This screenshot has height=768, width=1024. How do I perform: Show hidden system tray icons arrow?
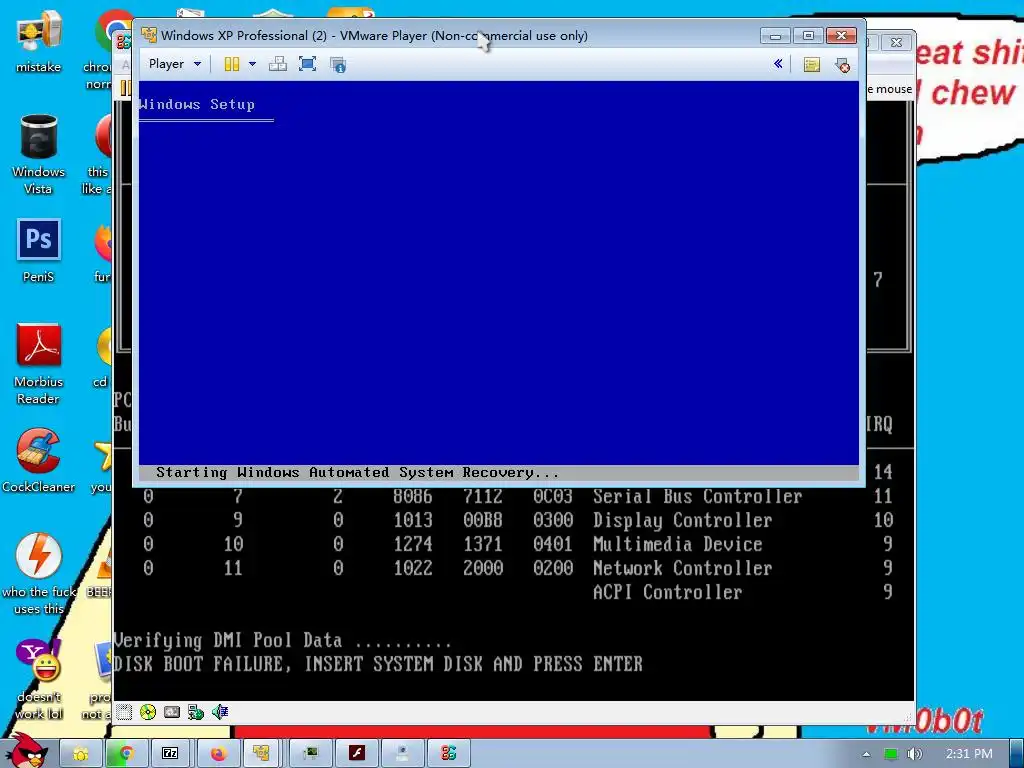click(x=866, y=754)
